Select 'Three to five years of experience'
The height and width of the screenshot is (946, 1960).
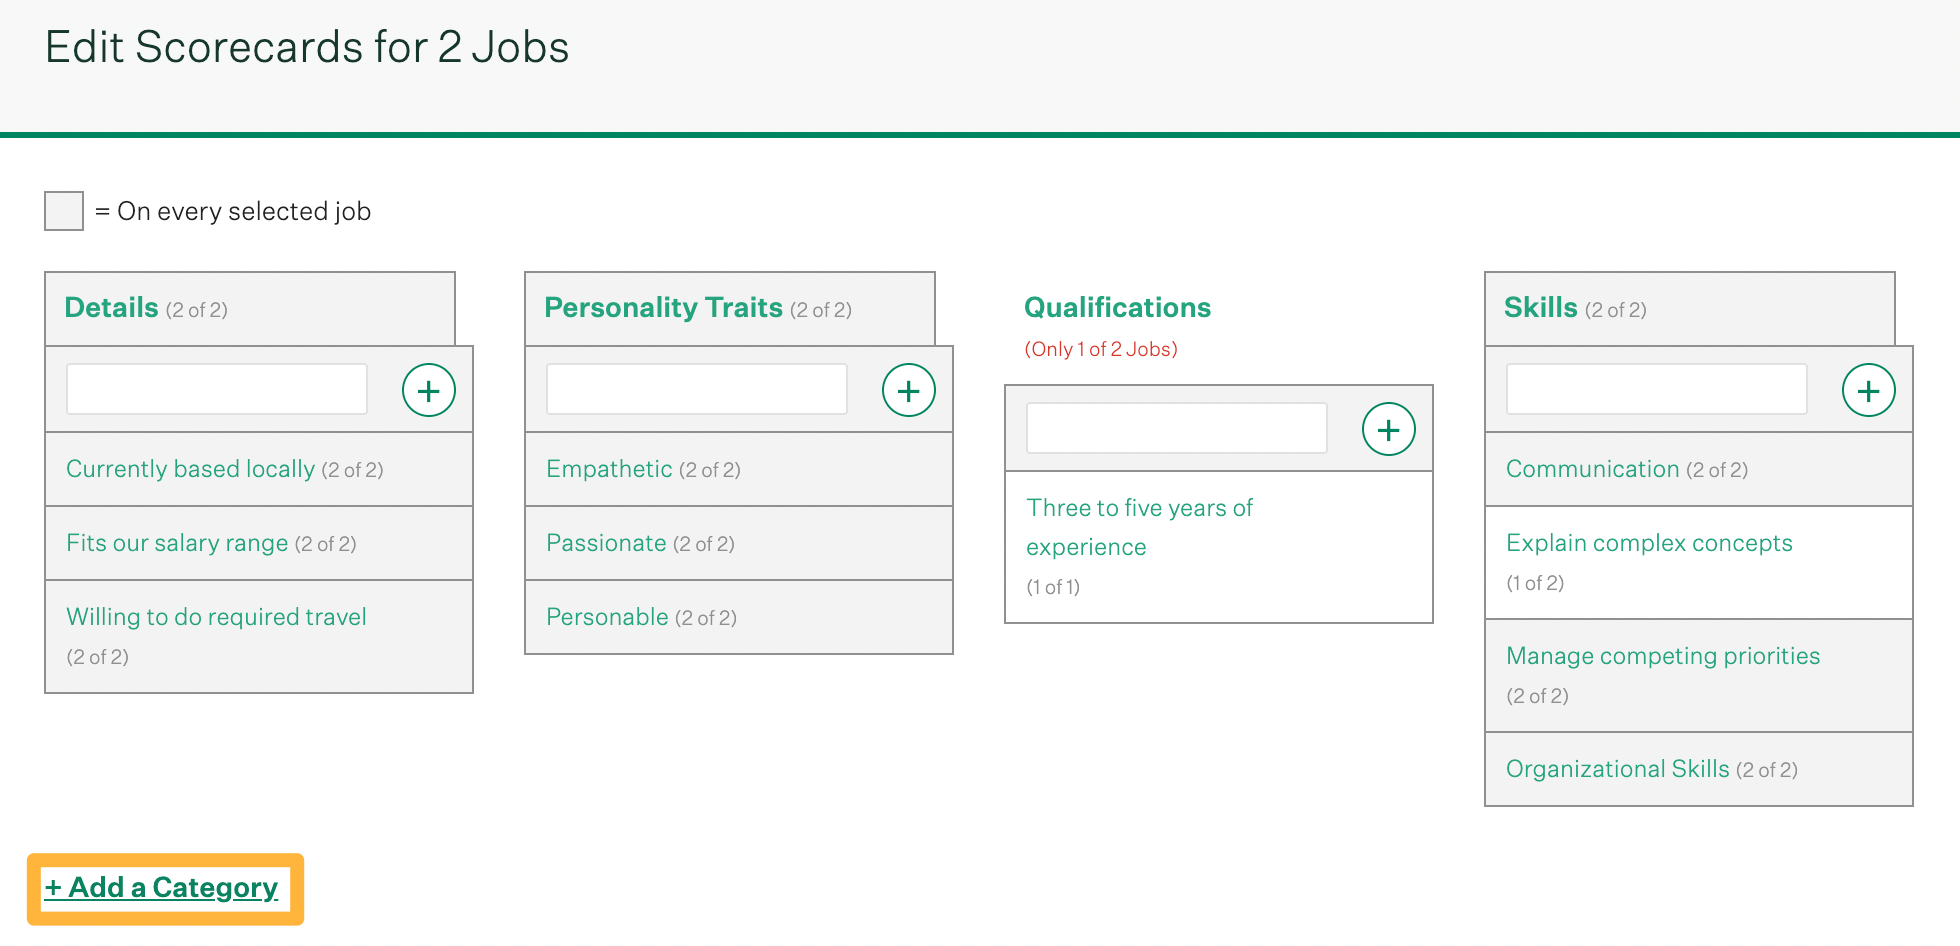point(1139,527)
